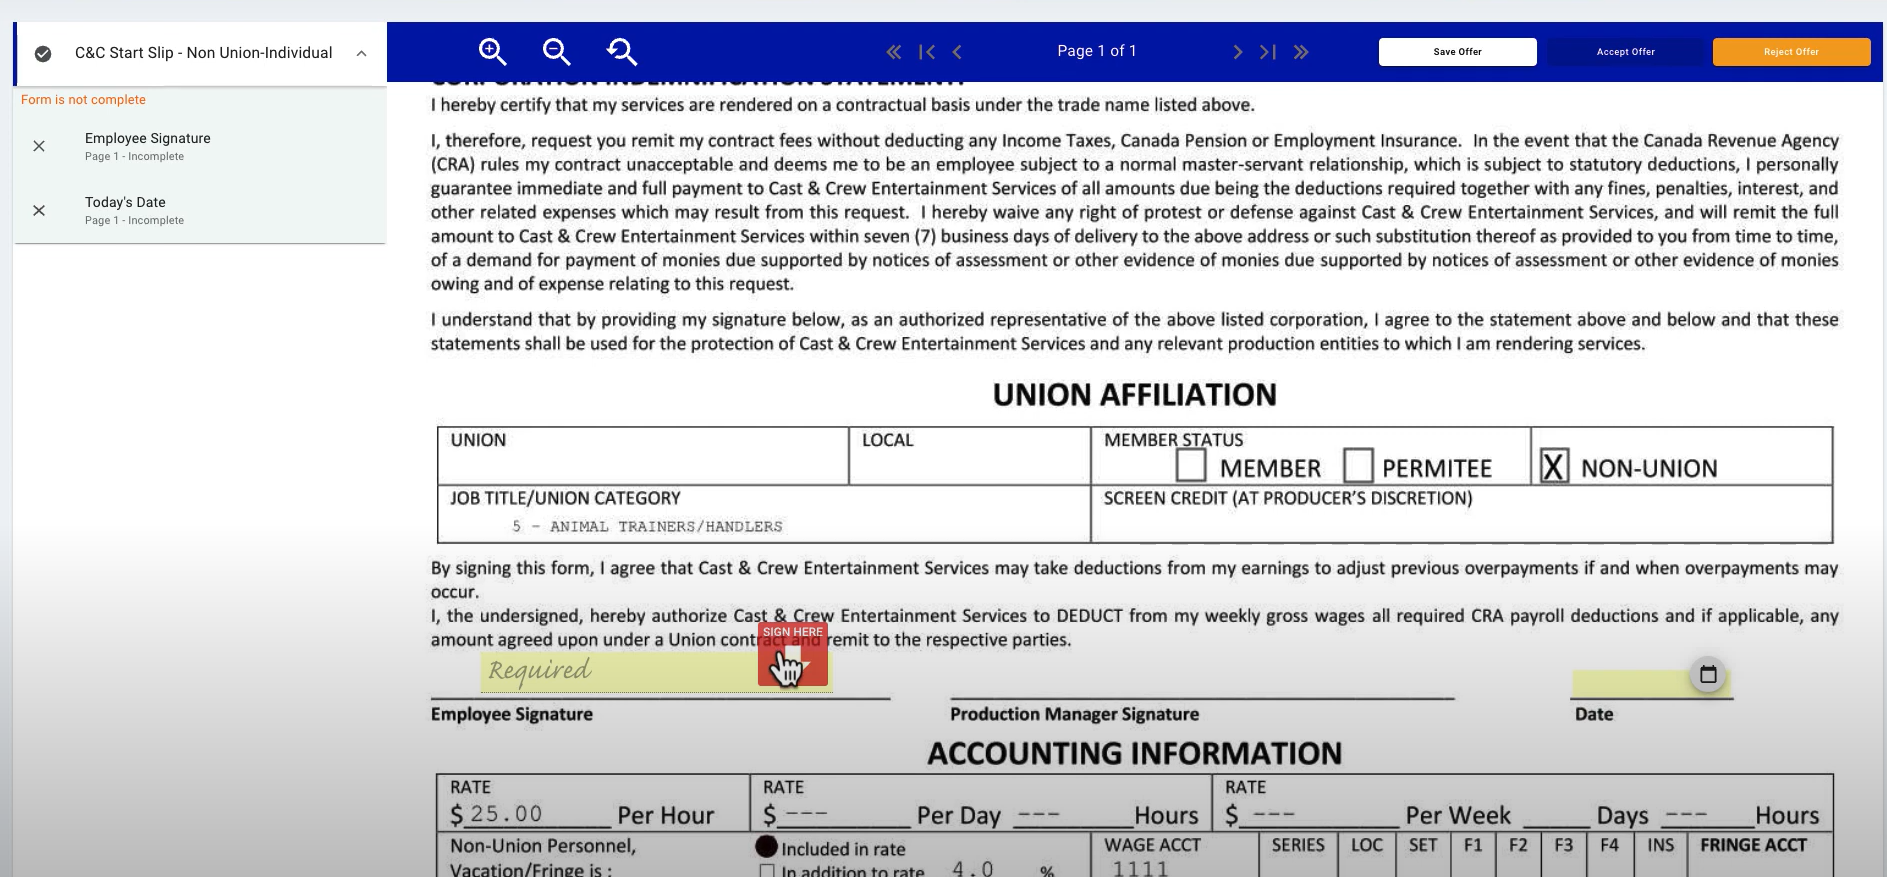Click the X icon beside Today's Date
This screenshot has height=877, width=1887.
39,210
